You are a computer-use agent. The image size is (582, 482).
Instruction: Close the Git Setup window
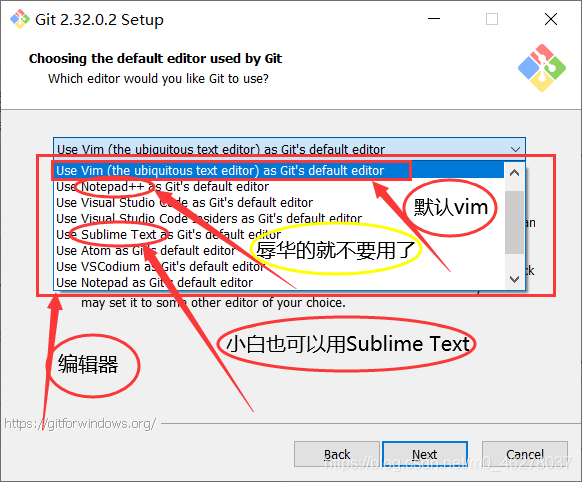[x=551, y=19]
